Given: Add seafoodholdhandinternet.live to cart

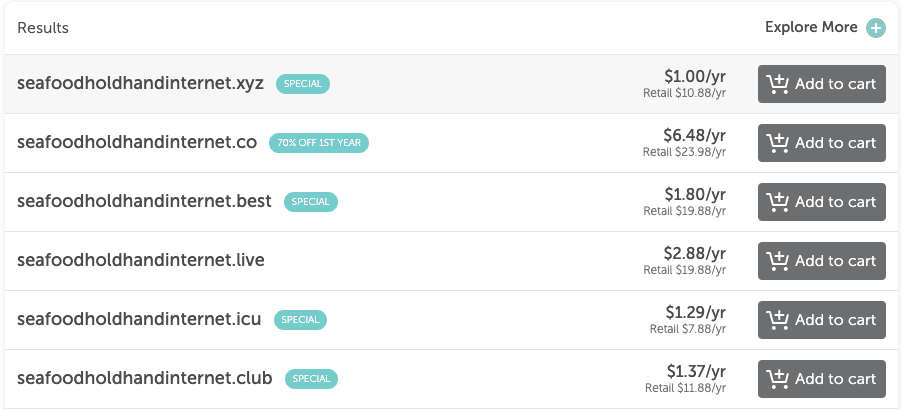Looking at the screenshot, I should (x=821, y=261).
